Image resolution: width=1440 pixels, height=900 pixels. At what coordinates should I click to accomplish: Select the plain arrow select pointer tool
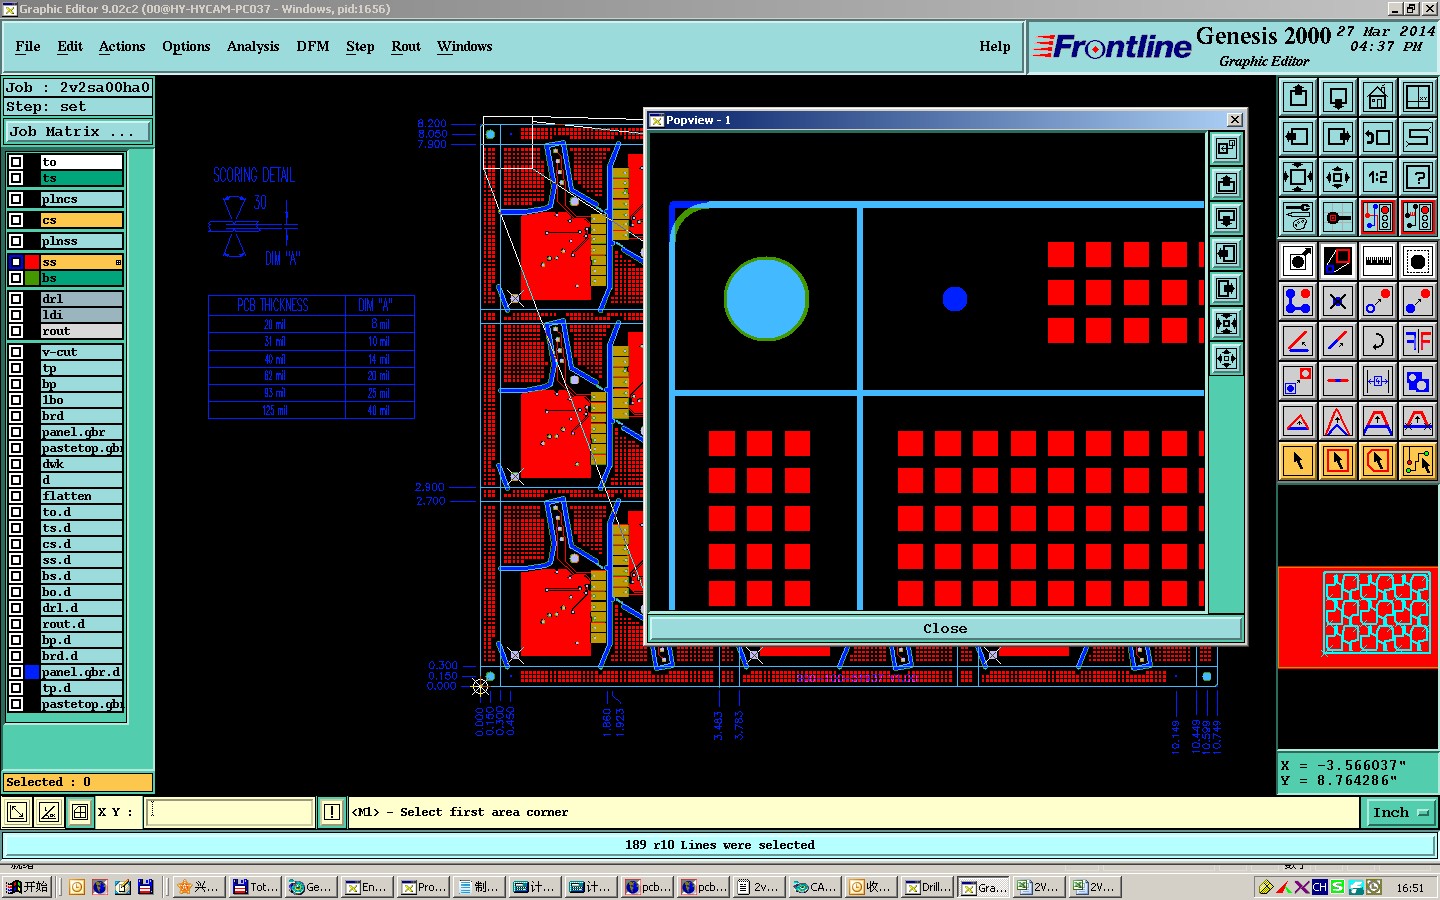click(1298, 461)
